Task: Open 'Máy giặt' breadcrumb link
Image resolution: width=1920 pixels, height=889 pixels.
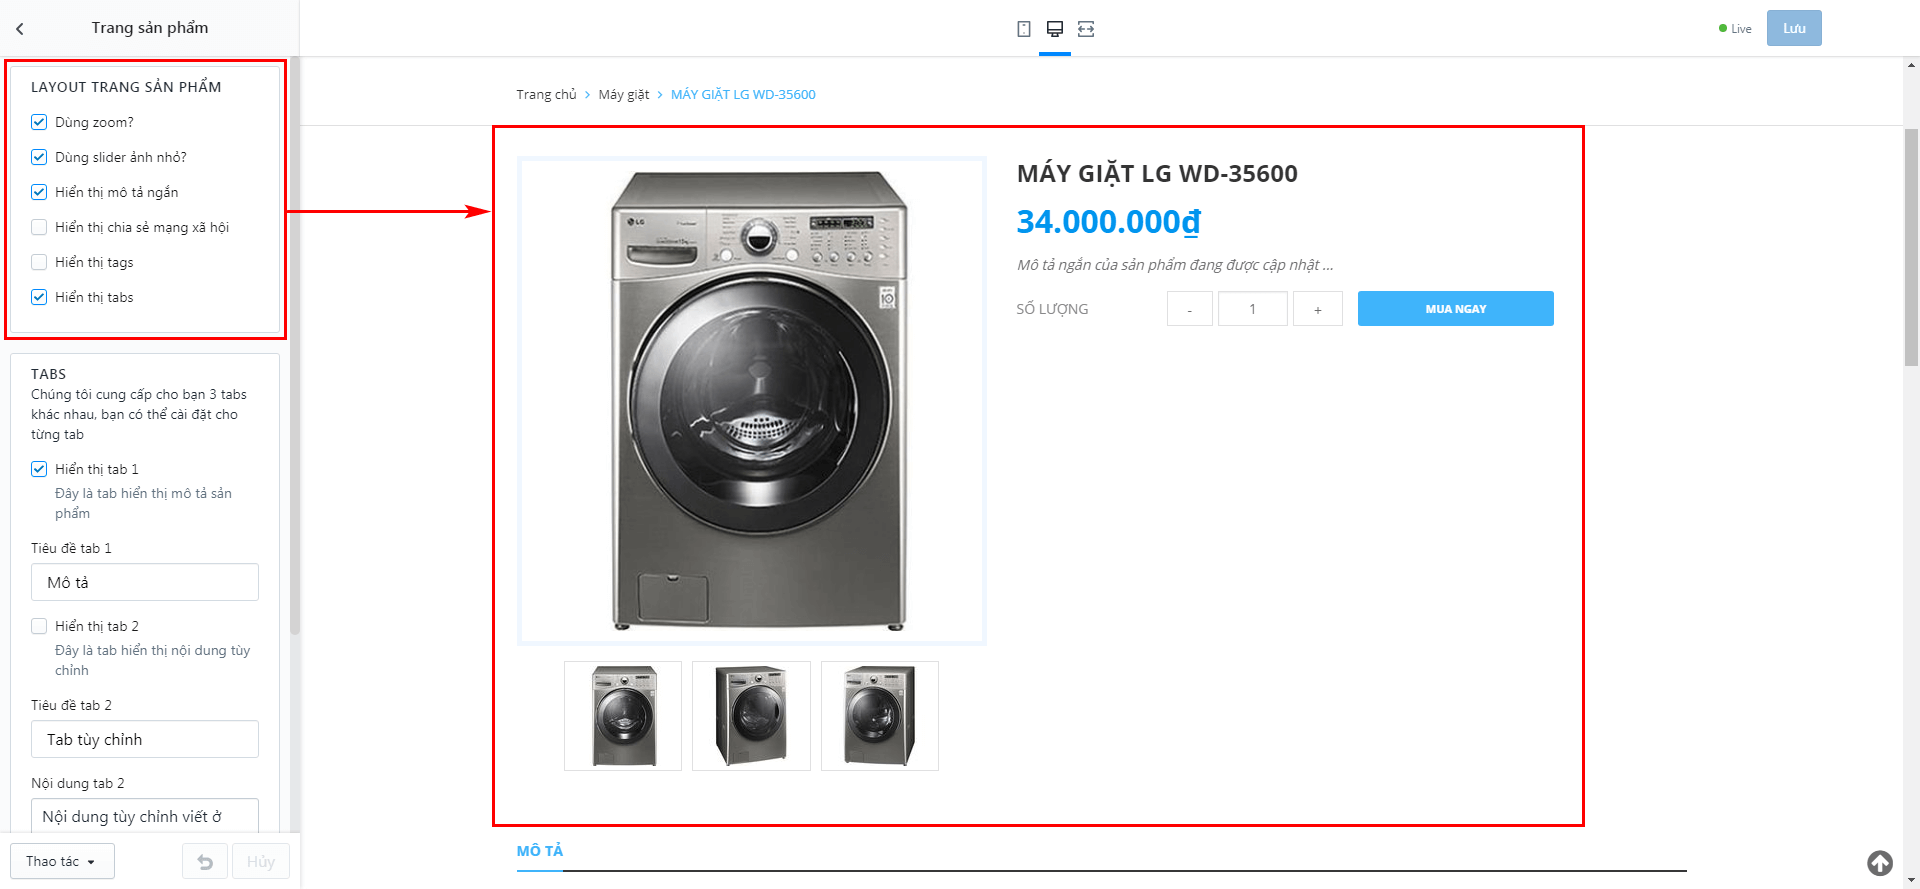Action: (624, 95)
